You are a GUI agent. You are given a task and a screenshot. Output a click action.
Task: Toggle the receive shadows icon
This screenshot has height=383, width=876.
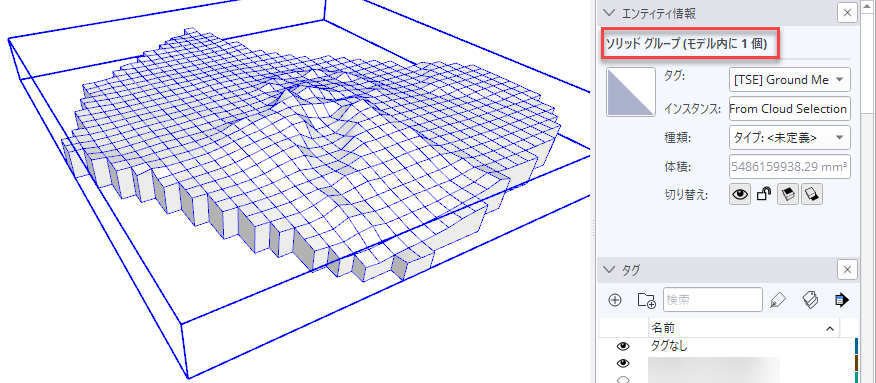tap(788, 195)
